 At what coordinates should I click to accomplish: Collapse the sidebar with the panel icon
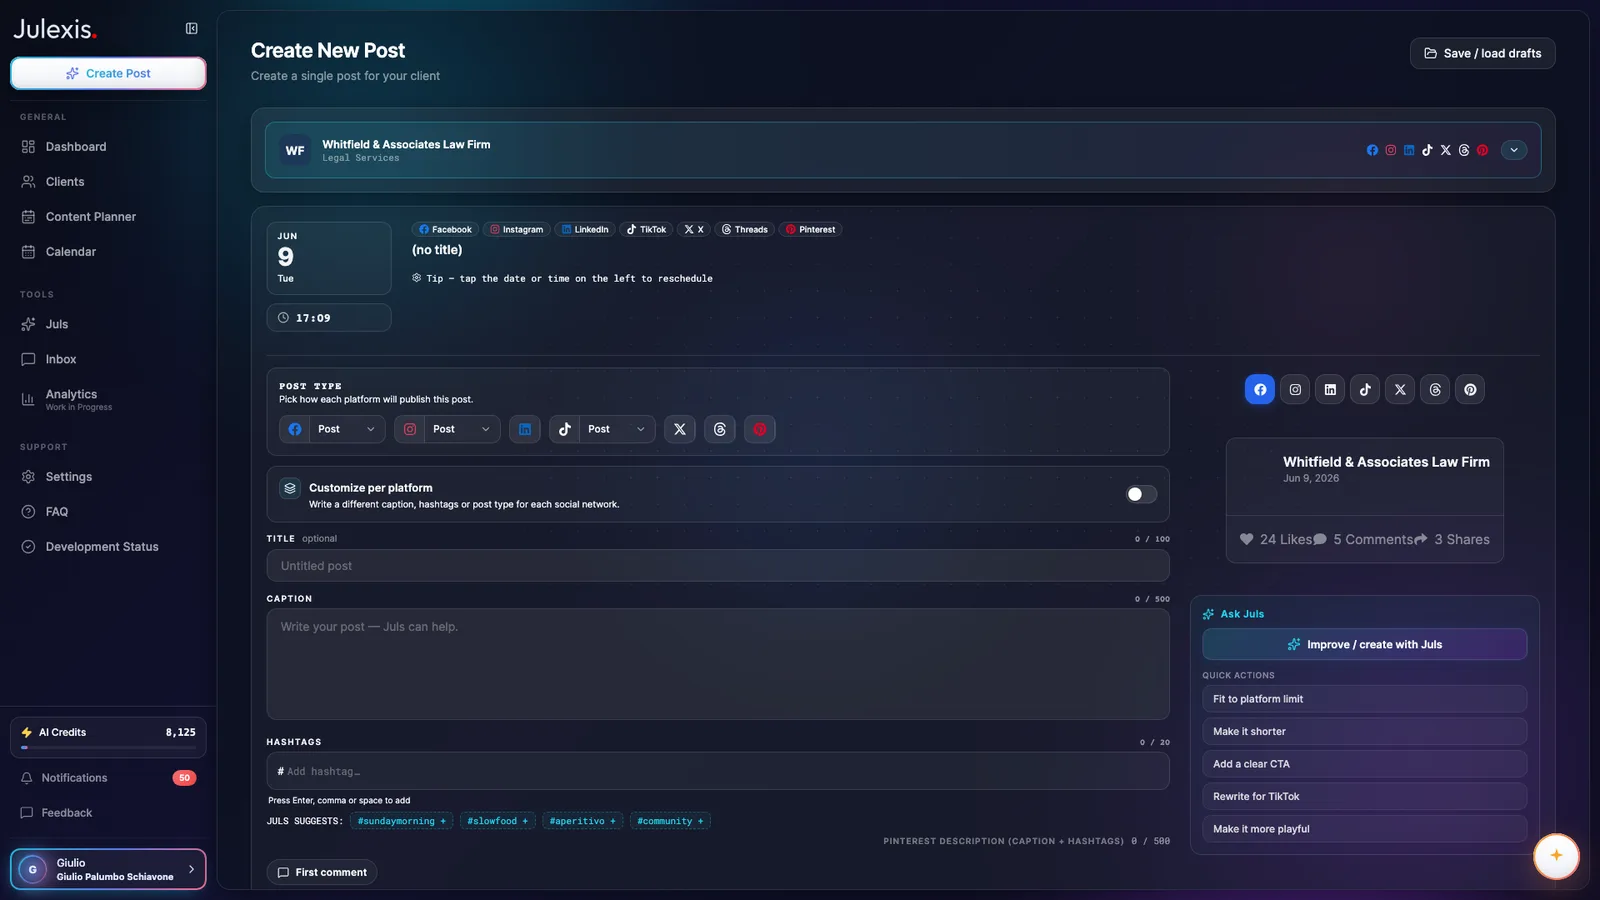(x=191, y=29)
